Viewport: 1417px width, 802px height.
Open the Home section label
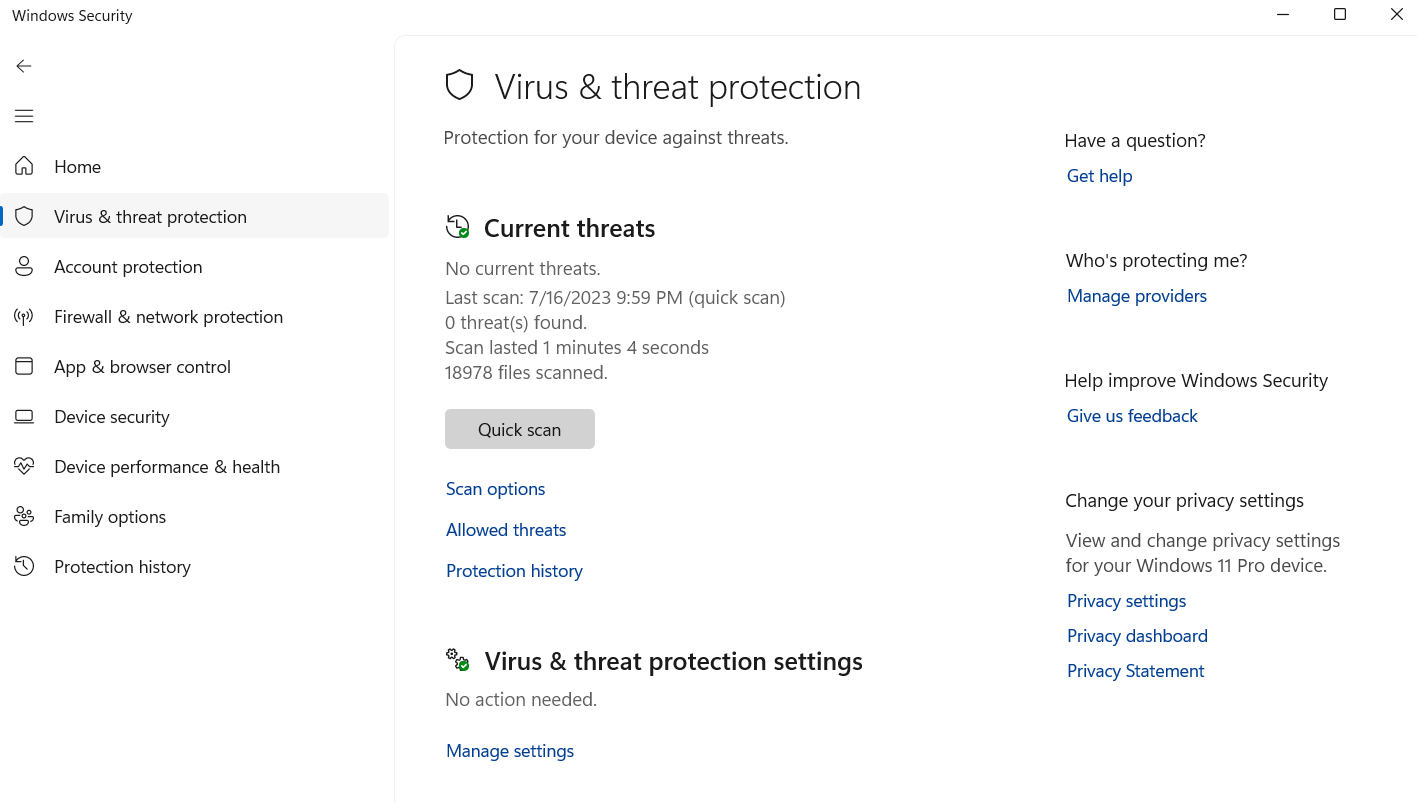77,167
